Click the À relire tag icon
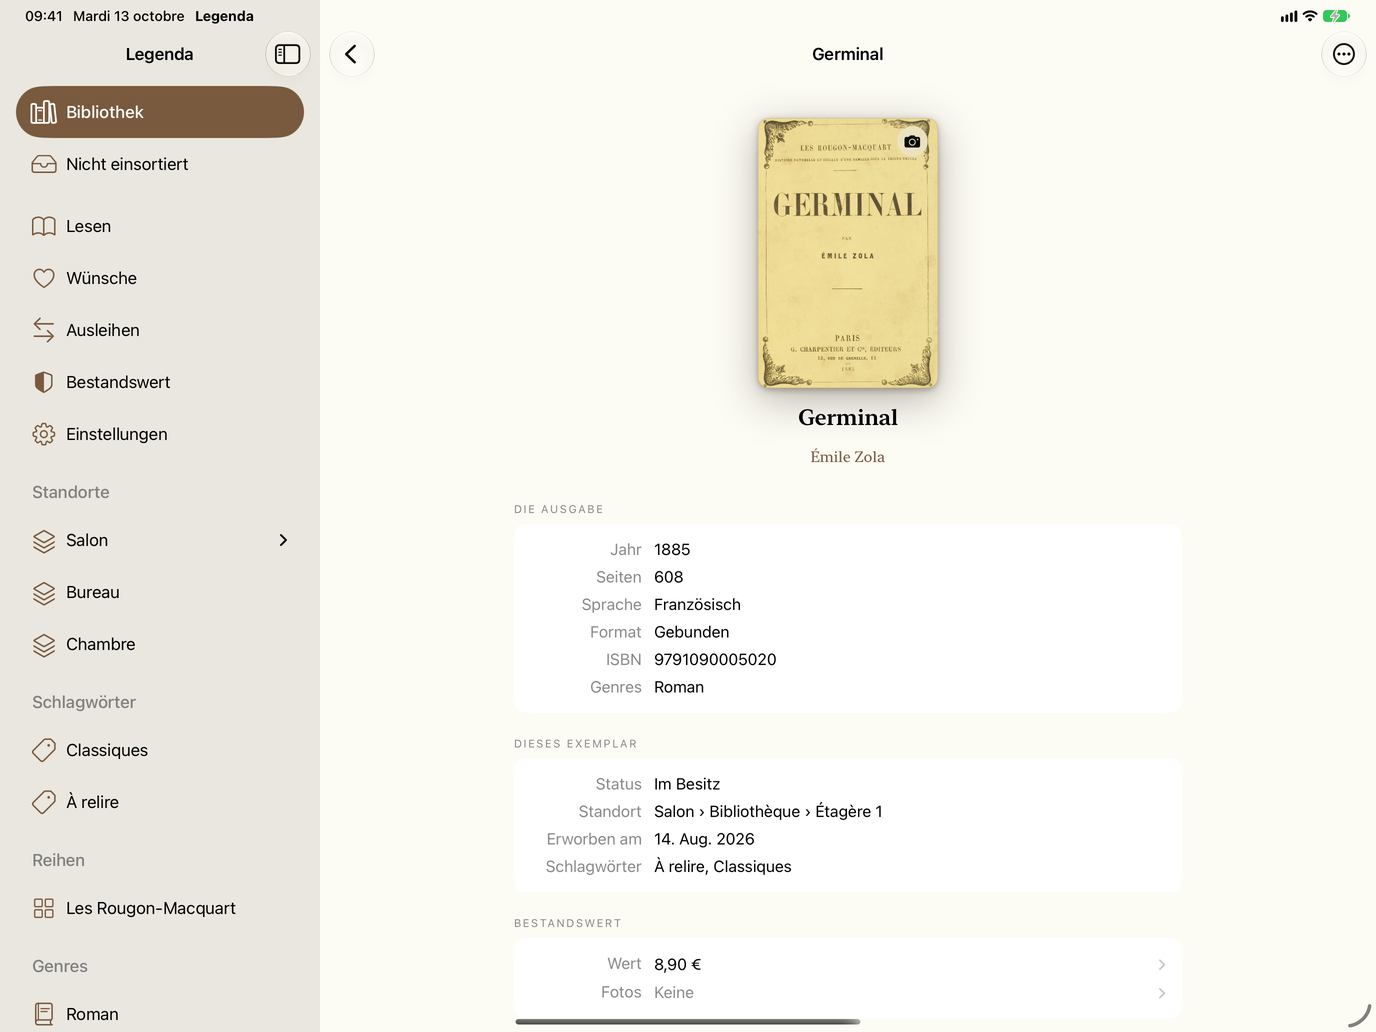The image size is (1376, 1032). click(x=44, y=802)
